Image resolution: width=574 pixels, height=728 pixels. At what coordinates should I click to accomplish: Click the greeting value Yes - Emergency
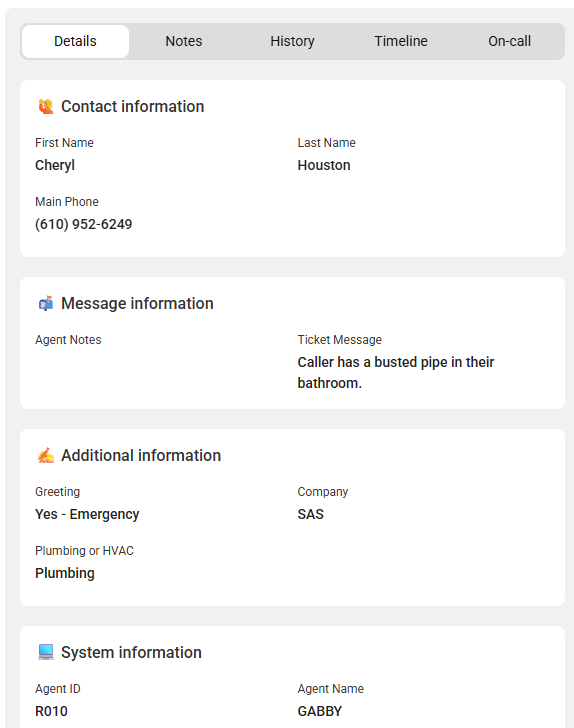pos(87,514)
